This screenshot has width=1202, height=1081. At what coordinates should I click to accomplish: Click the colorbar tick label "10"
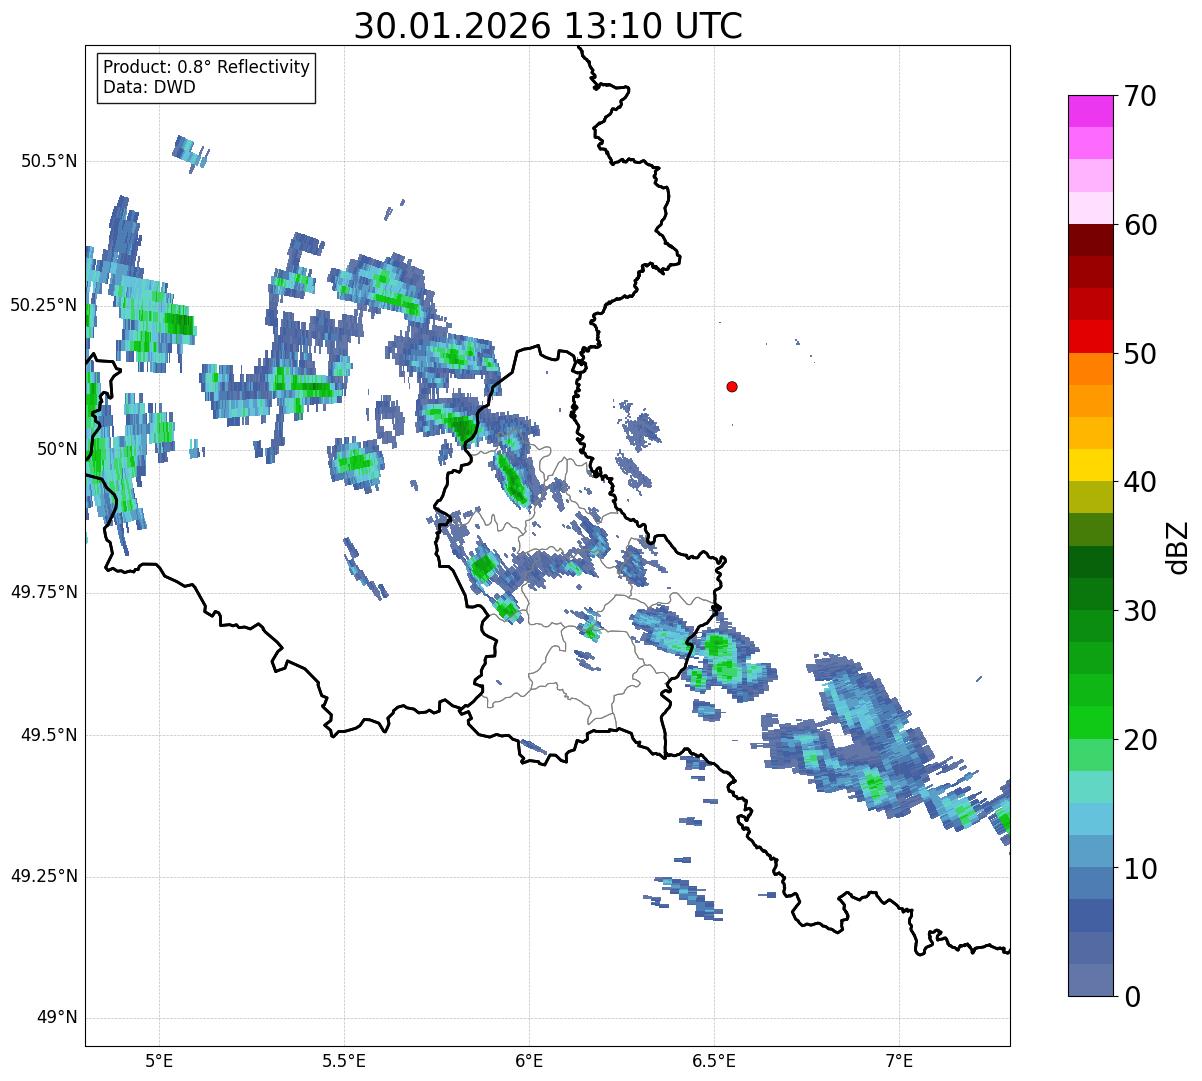tap(1140, 869)
